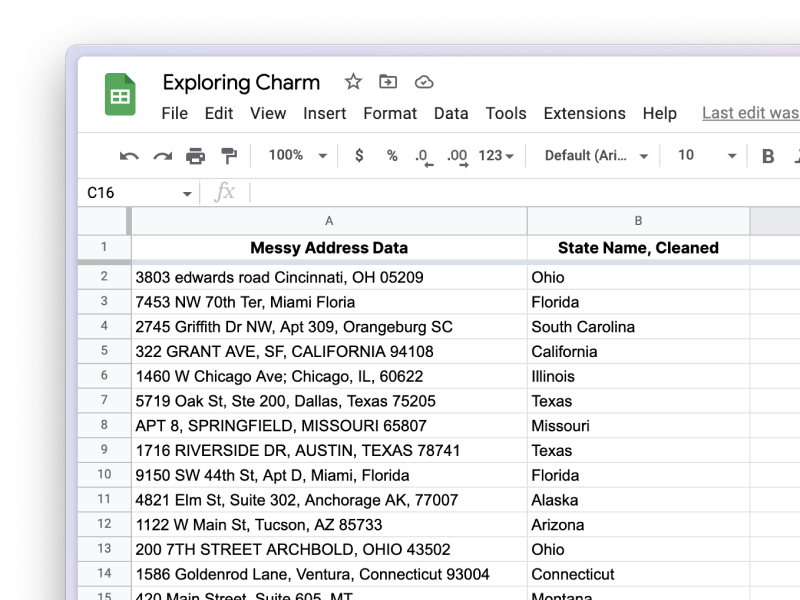
Task: Decrease decimal places
Action: [x=424, y=156]
